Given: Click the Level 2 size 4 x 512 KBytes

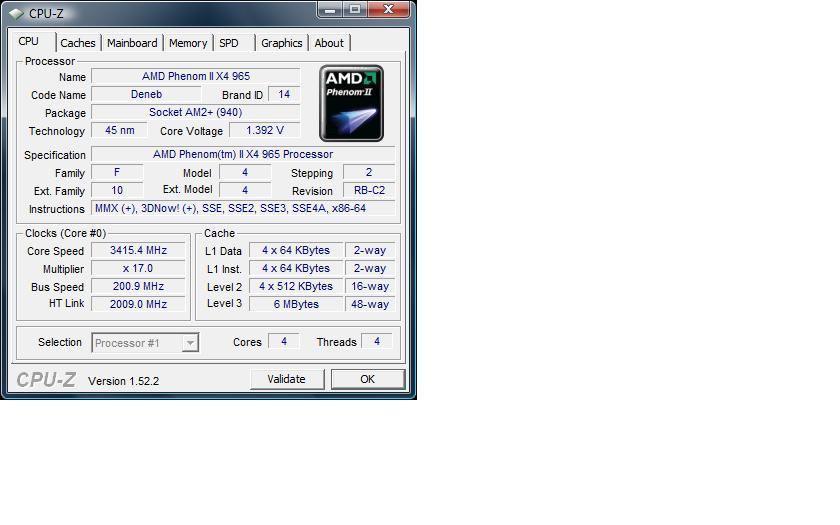Looking at the screenshot, I should [x=296, y=286].
